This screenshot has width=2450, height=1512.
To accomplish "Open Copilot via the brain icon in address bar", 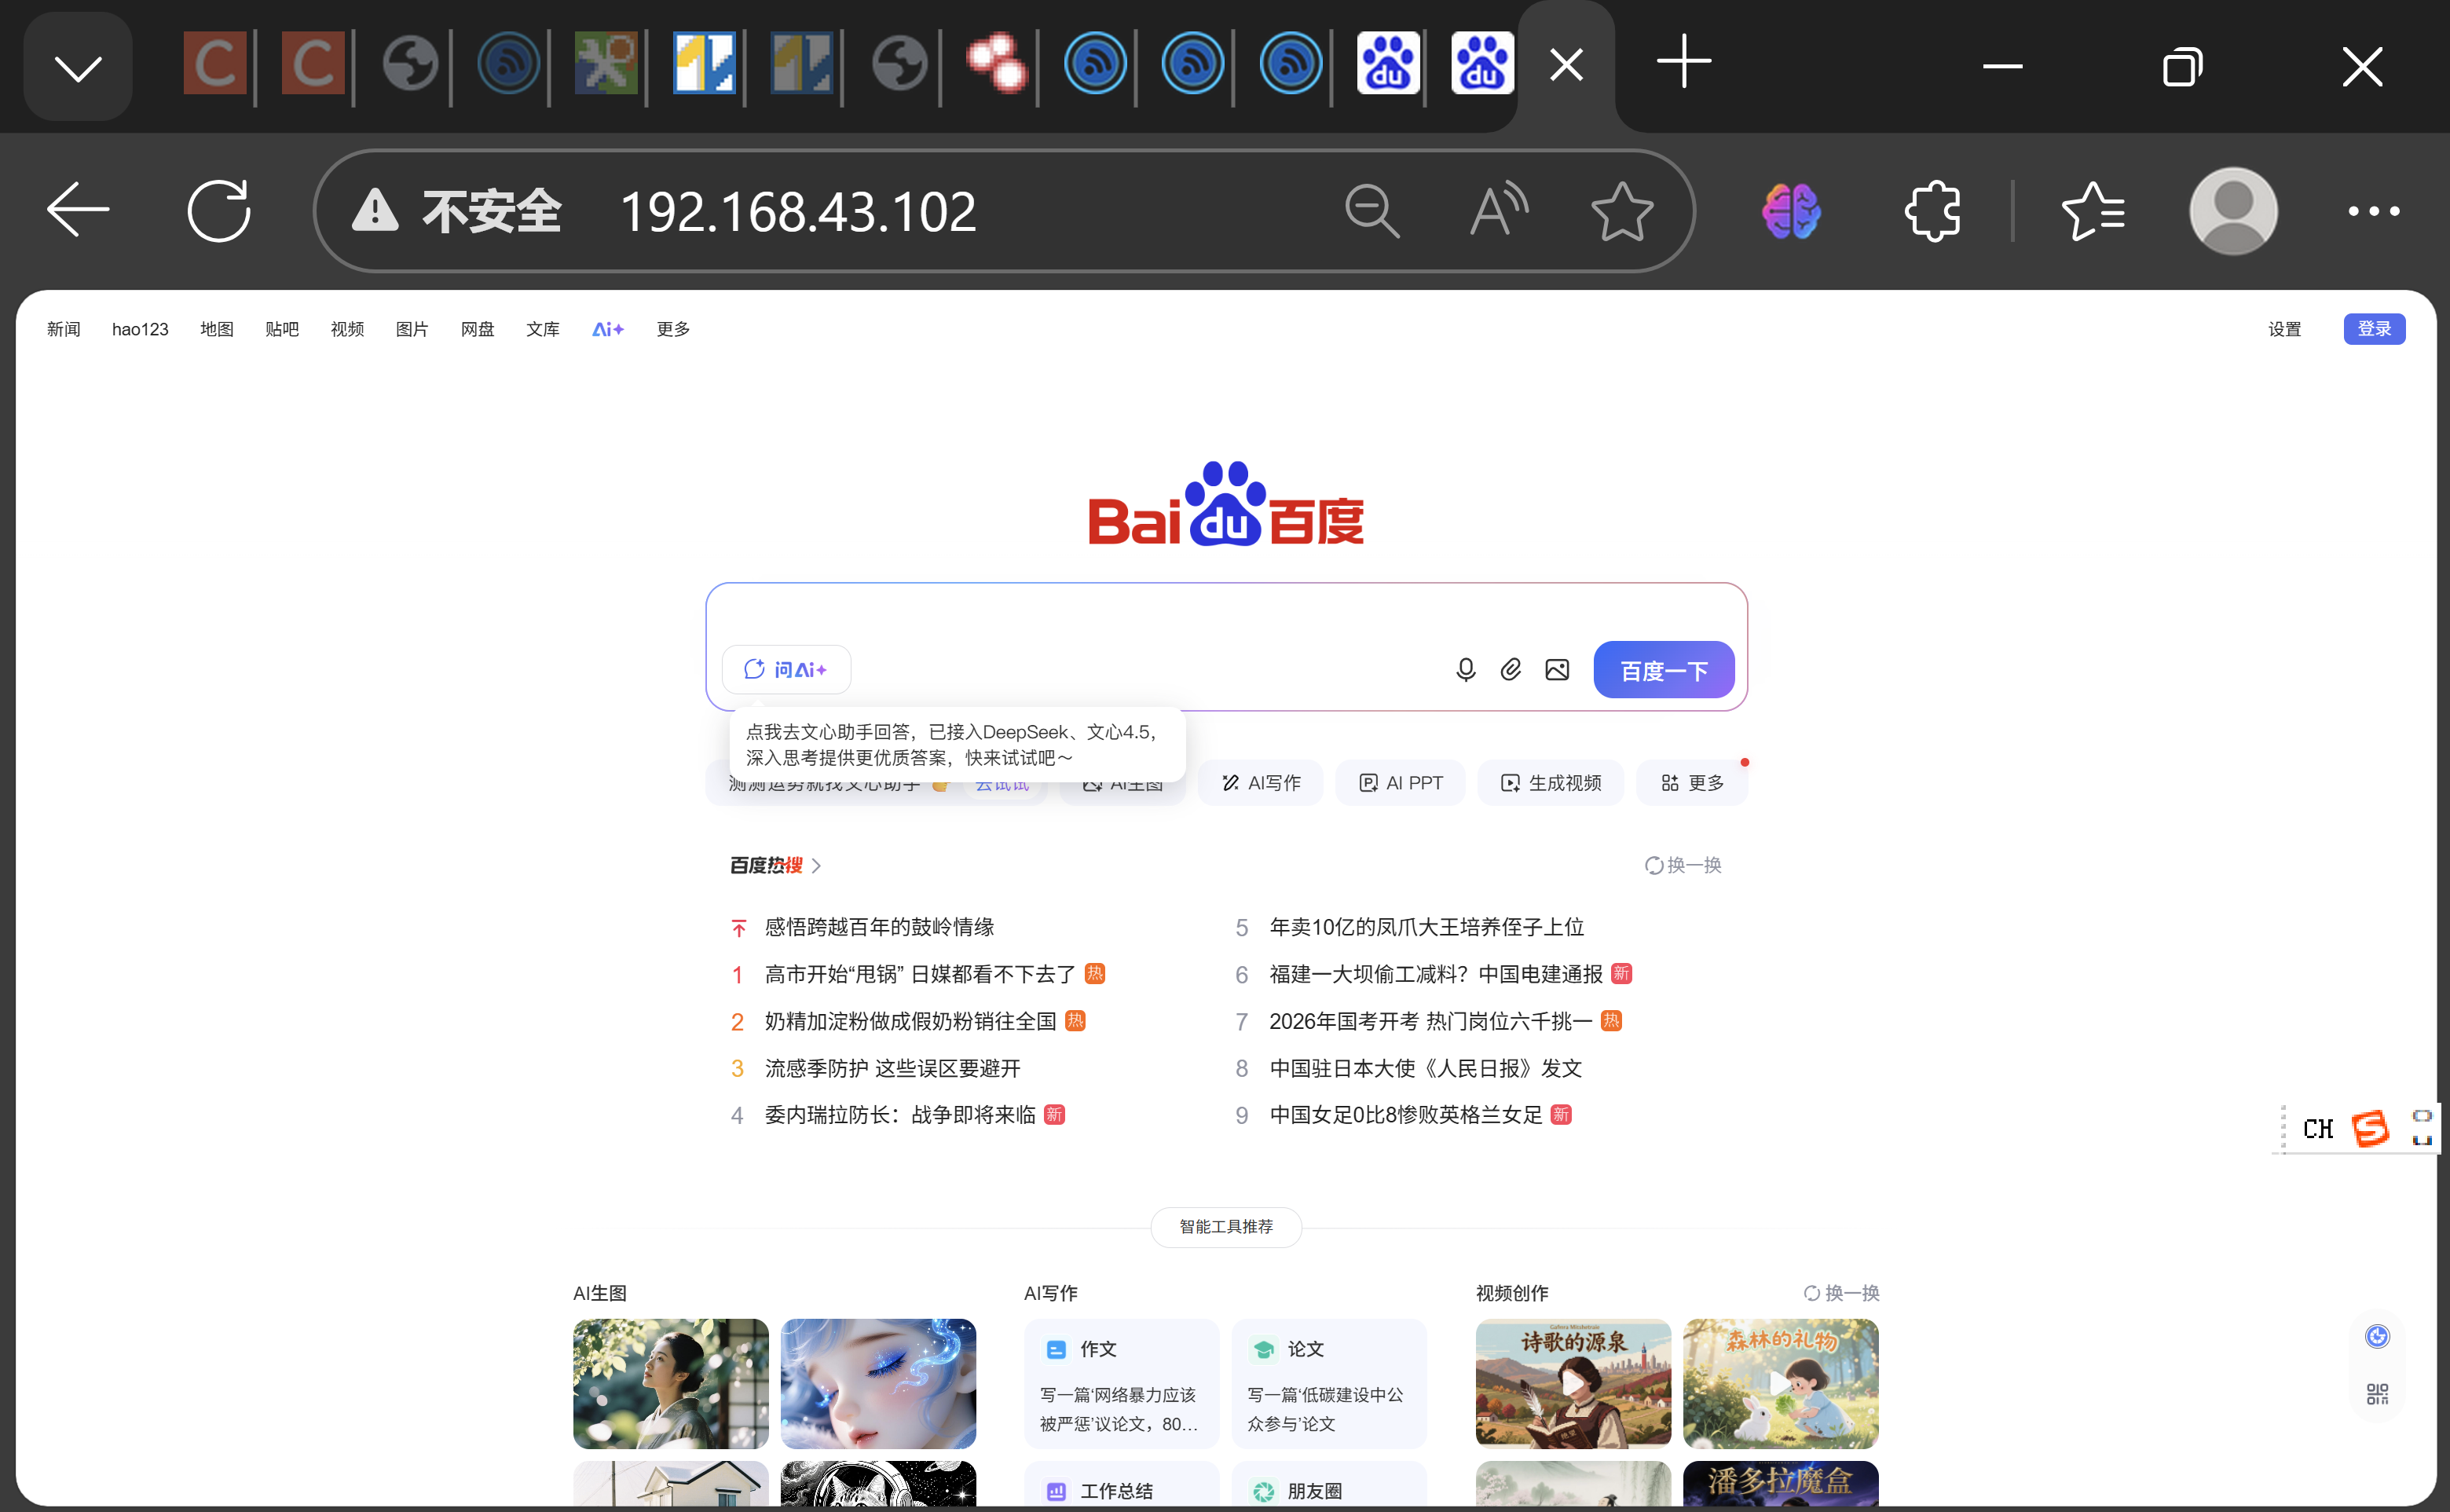I will pos(1789,211).
